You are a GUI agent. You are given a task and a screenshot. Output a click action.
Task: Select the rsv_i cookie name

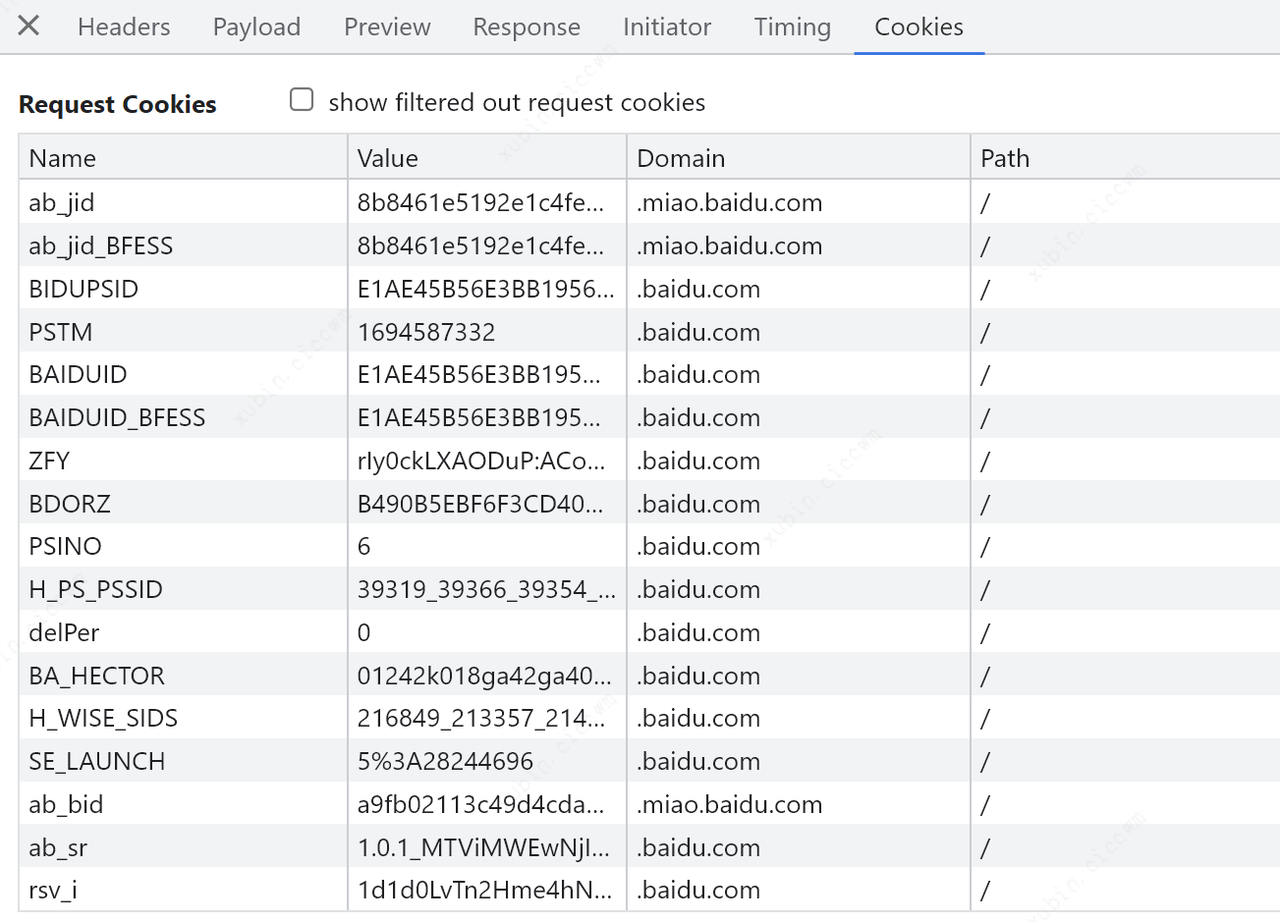tap(53, 890)
